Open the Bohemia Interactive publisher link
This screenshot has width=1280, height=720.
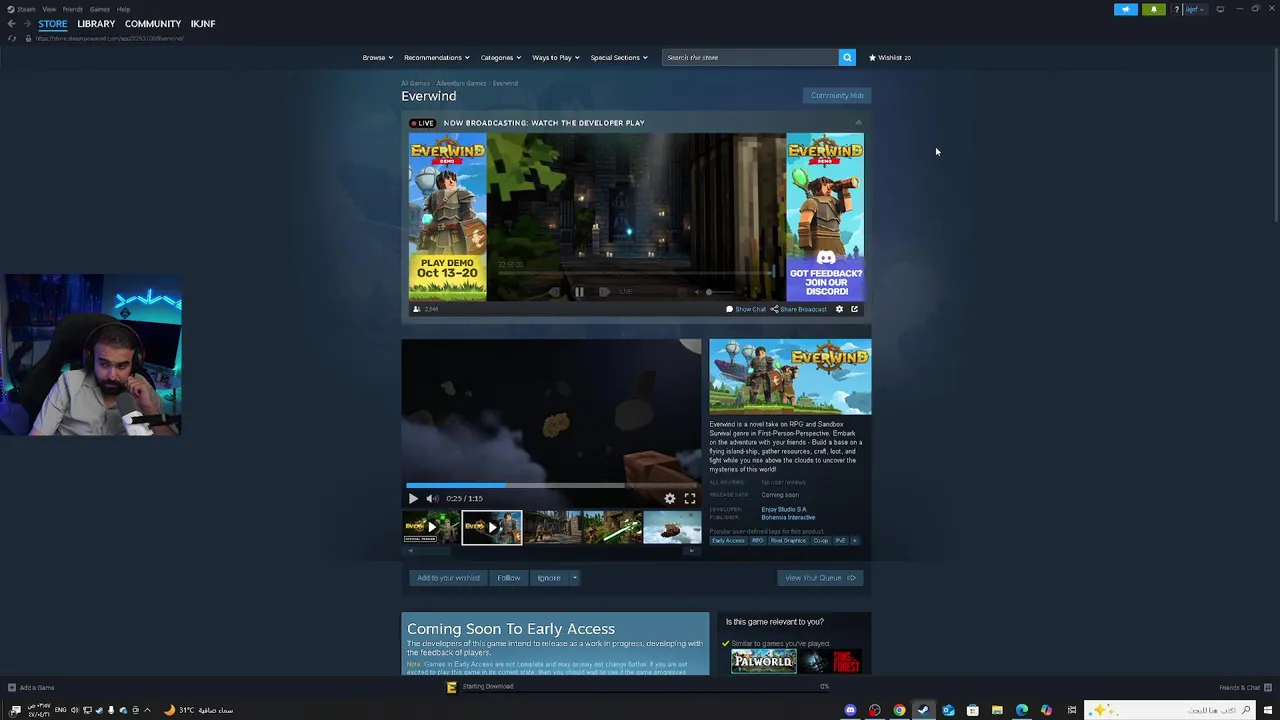pos(788,518)
